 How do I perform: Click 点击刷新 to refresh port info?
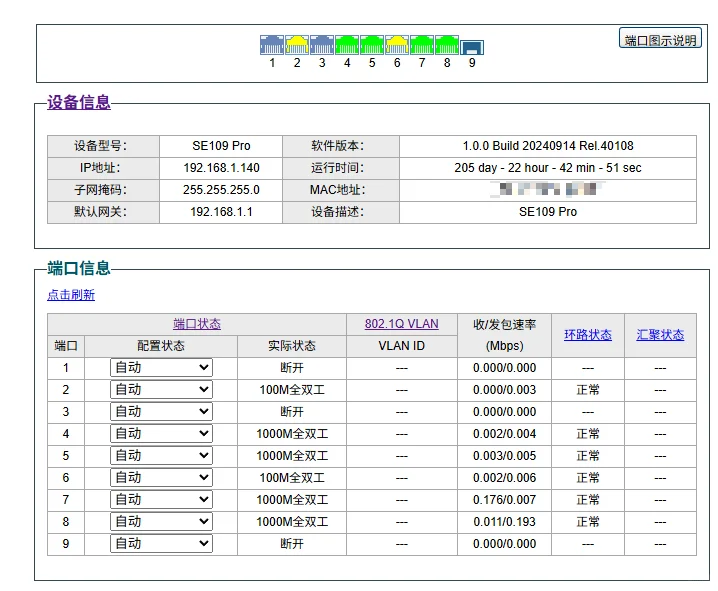point(71,294)
